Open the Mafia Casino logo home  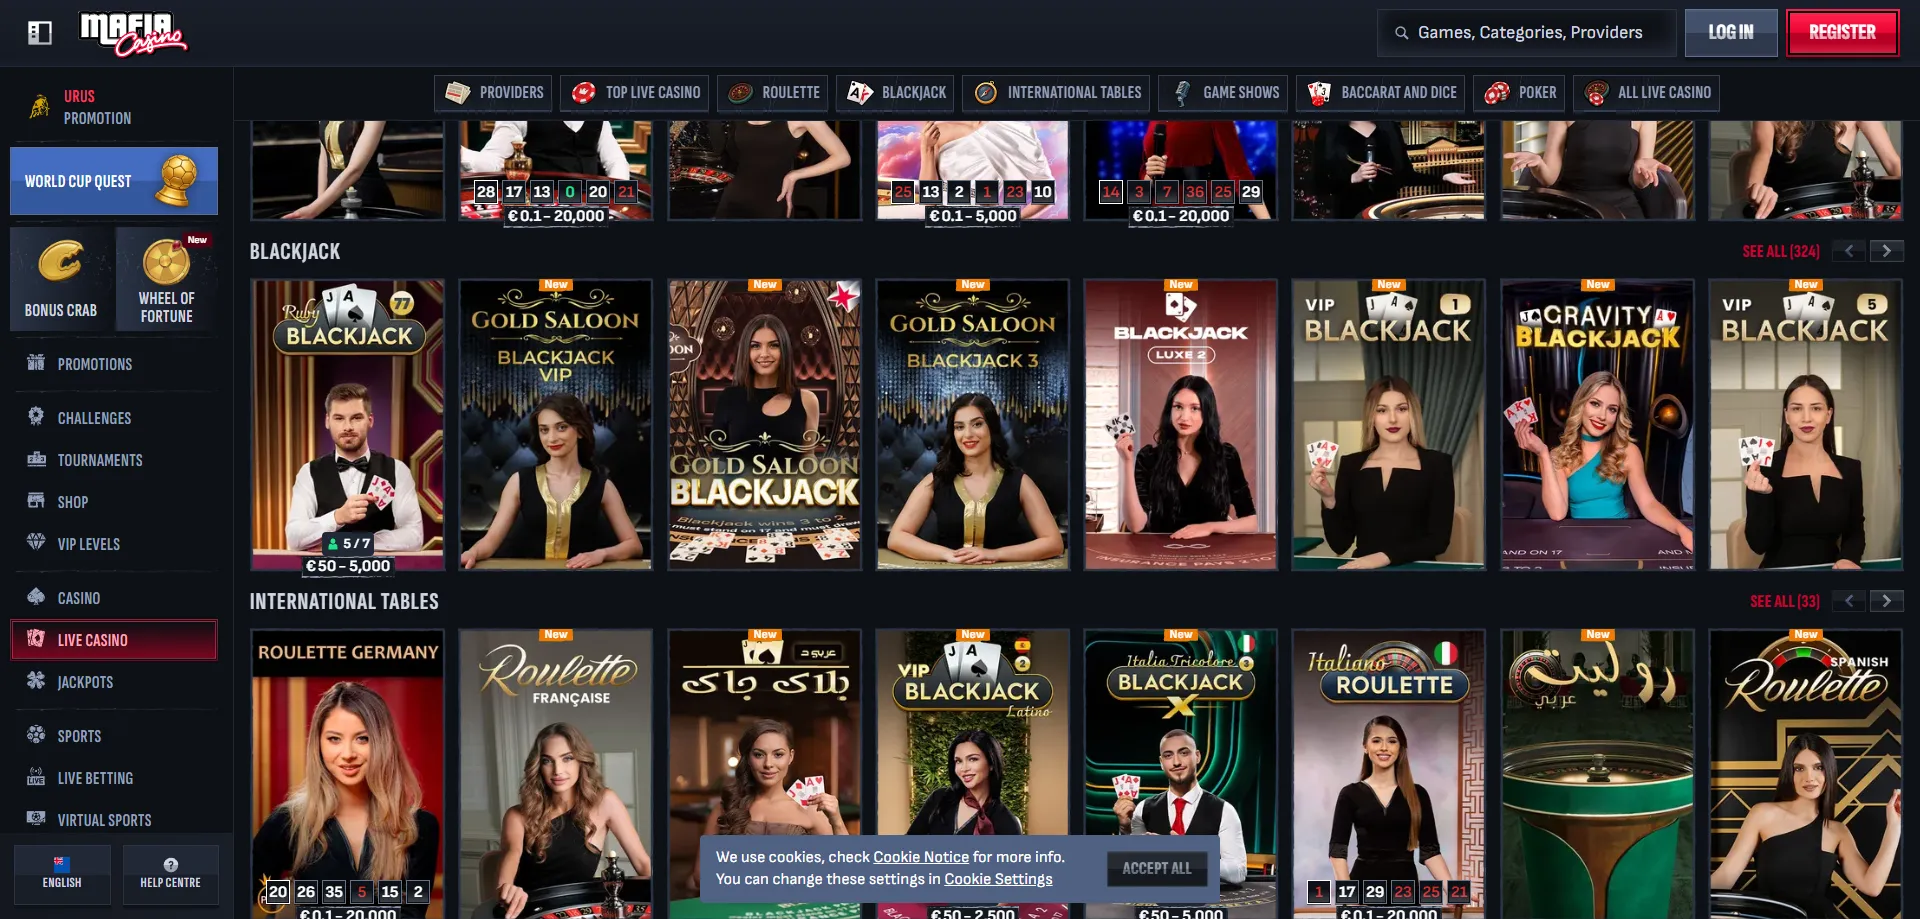(133, 33)
